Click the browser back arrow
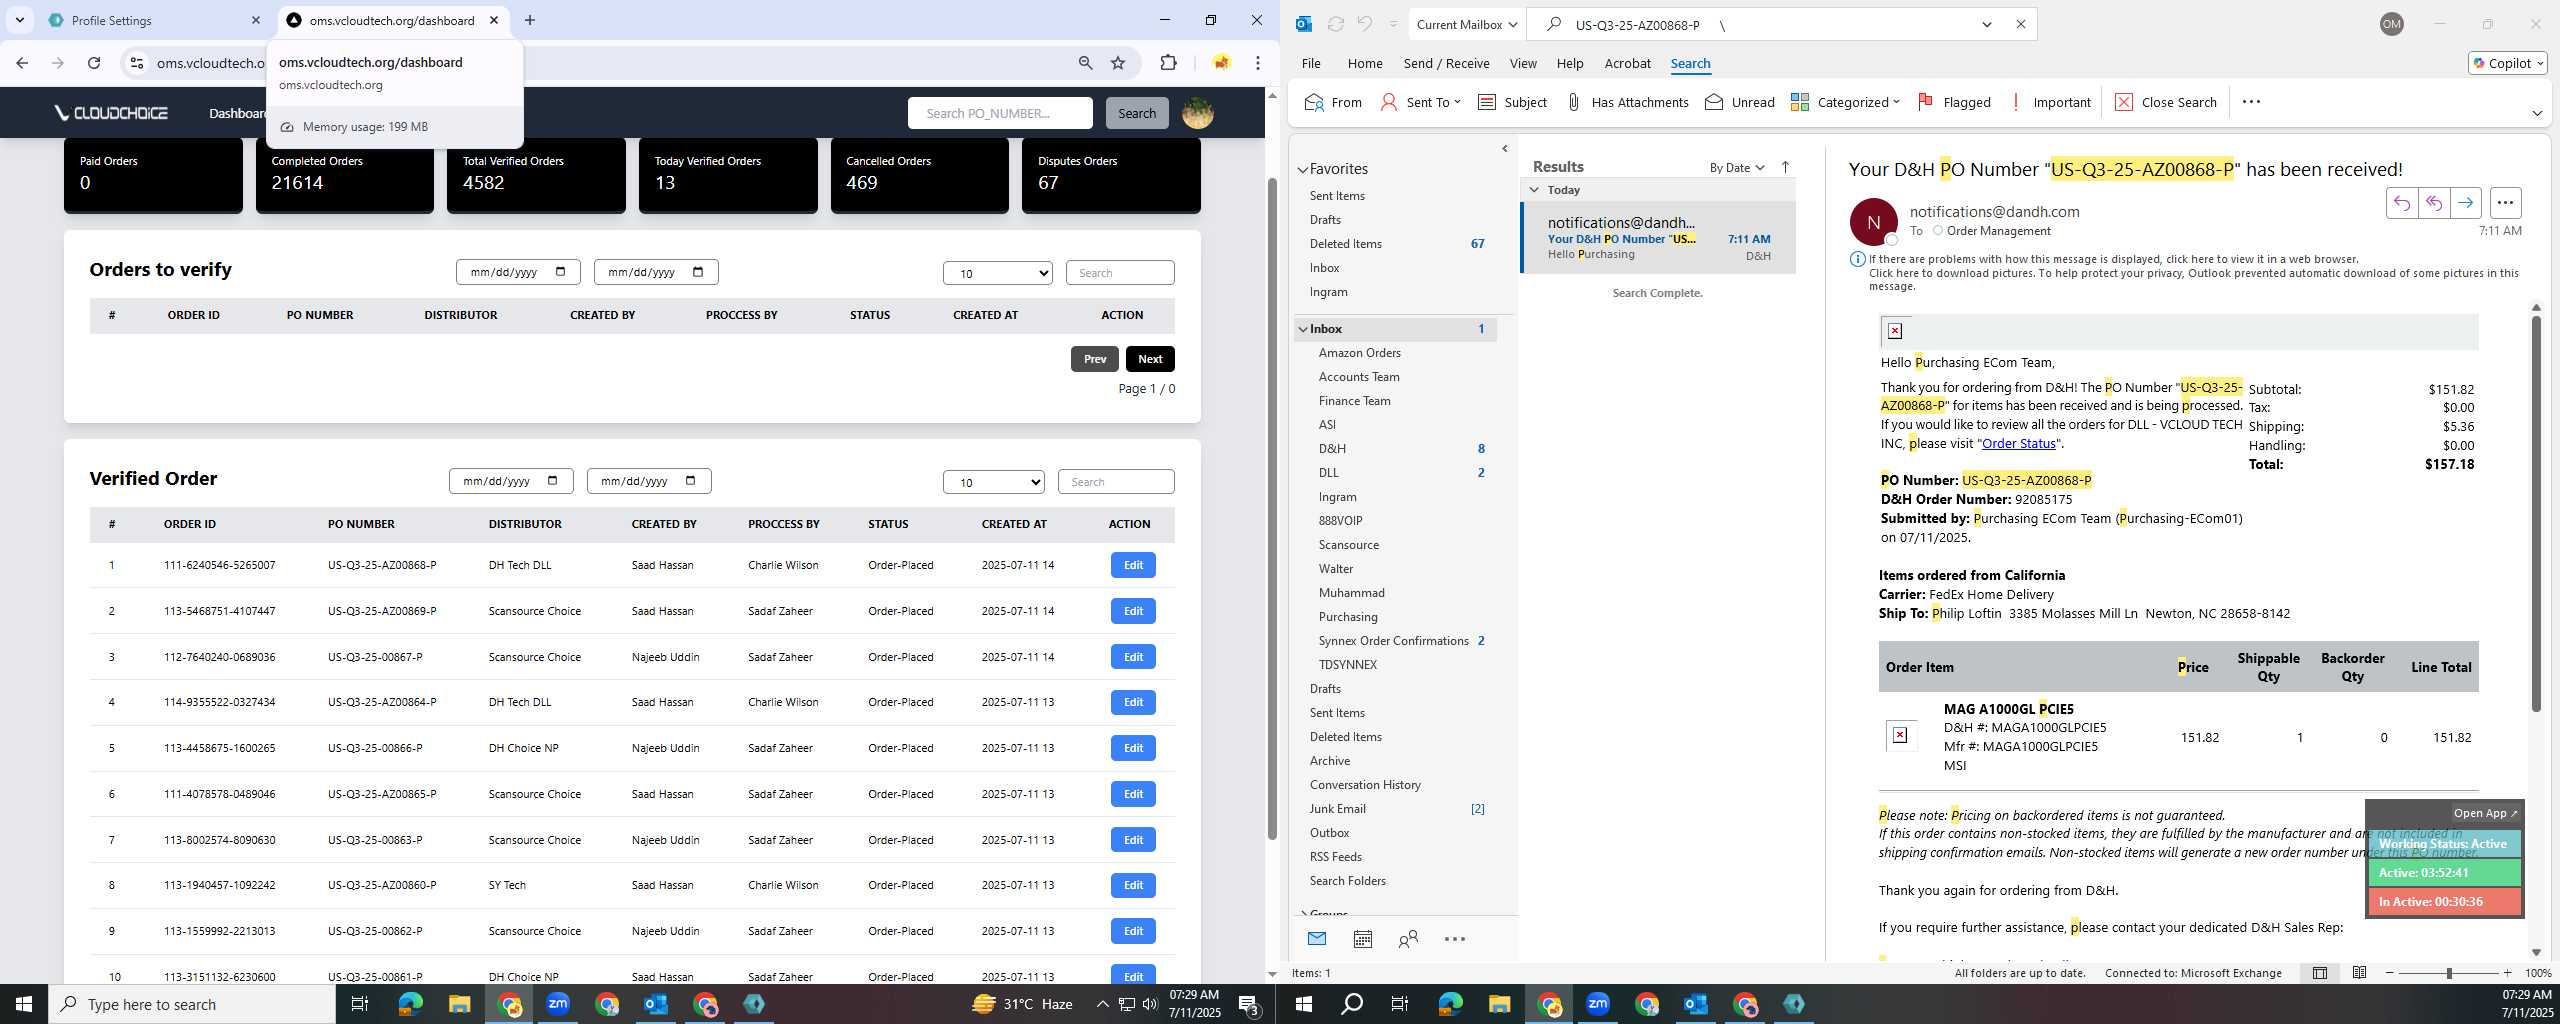The image size is (2560, 1024). click(22, 63)
